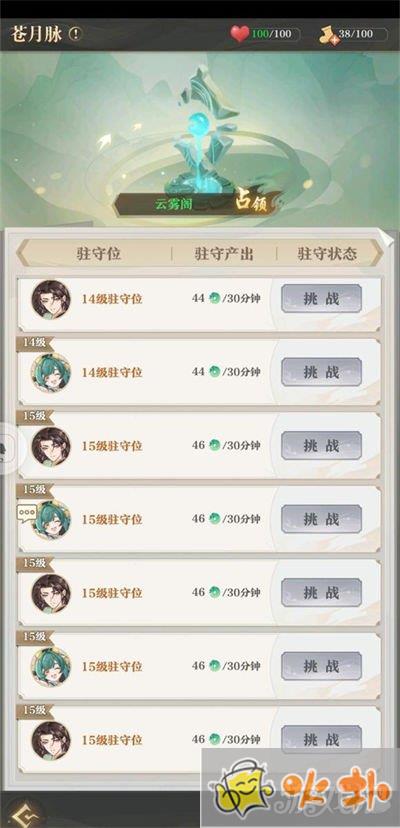Image resolution: width=400 pixels, height=828 pixels.
Task: Tap the 驻守位 column header
Action: (99, 254)
